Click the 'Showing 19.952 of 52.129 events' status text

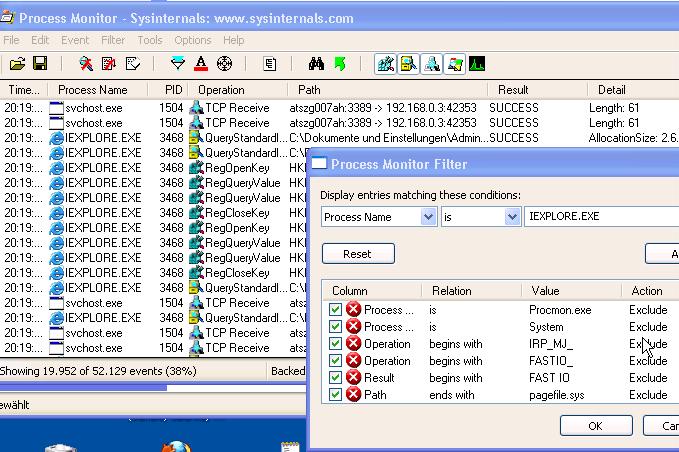tap(98, 371)
